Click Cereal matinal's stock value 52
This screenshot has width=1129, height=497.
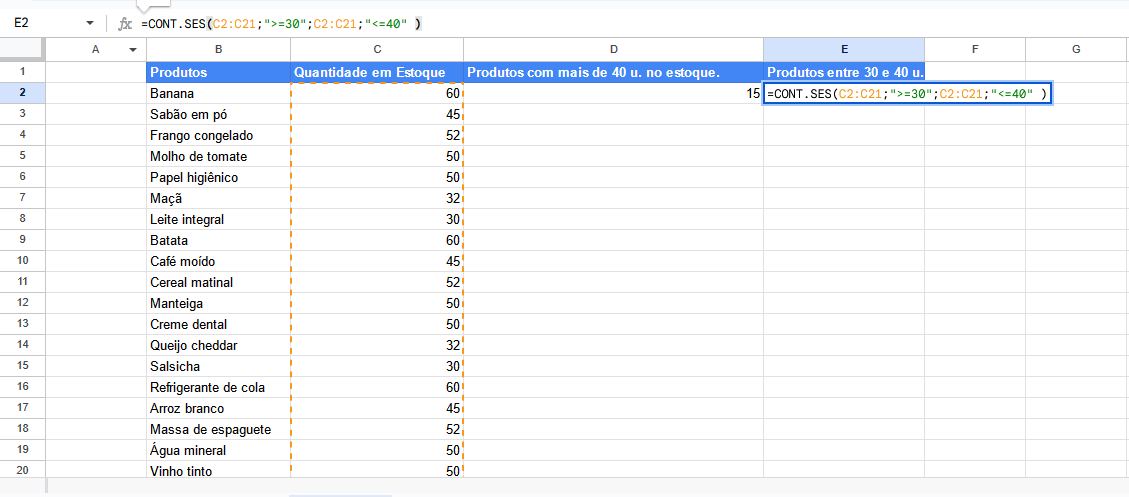pos(377,282)
